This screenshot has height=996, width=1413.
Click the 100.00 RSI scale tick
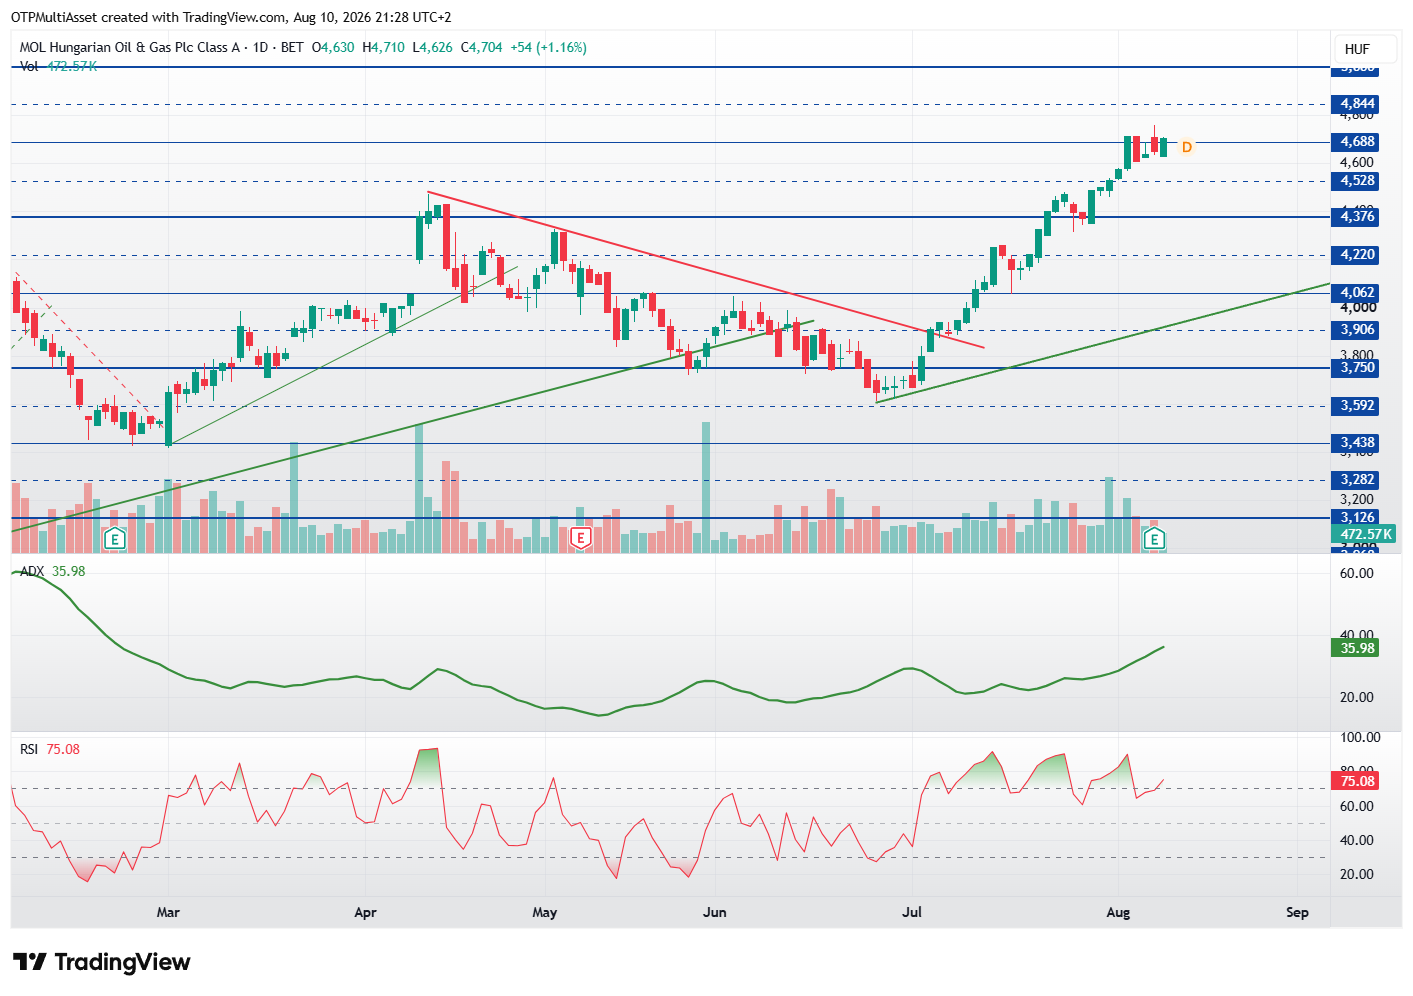point(1360,737)
